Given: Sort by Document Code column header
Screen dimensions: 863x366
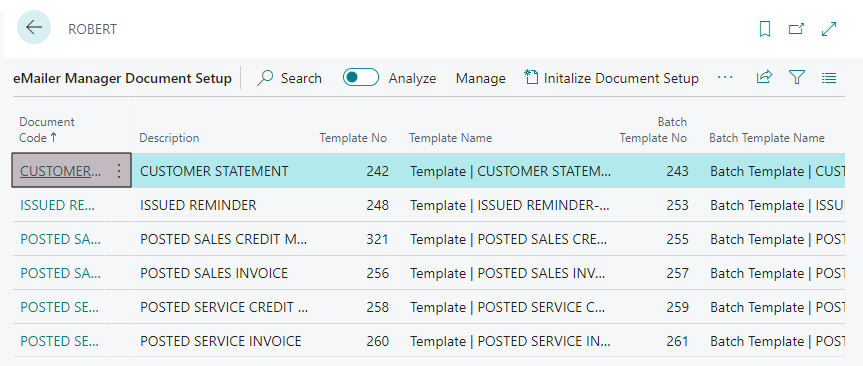Looking at the screenshot, I should 47,130.
